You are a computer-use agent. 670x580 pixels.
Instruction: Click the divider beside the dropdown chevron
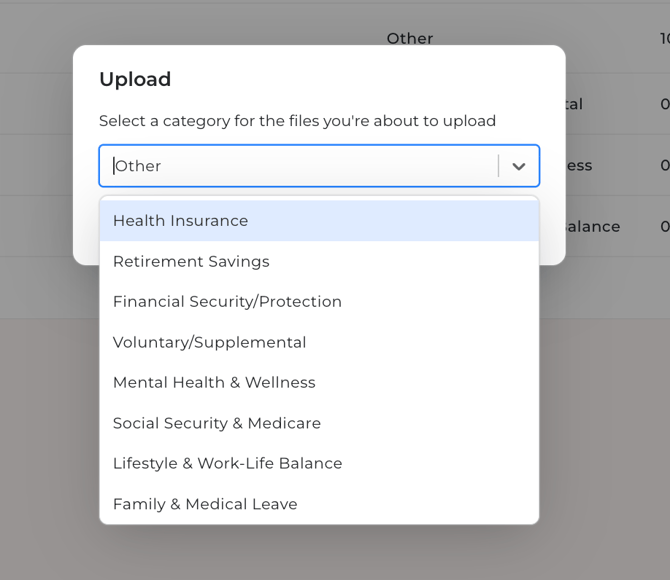[498, 166]
